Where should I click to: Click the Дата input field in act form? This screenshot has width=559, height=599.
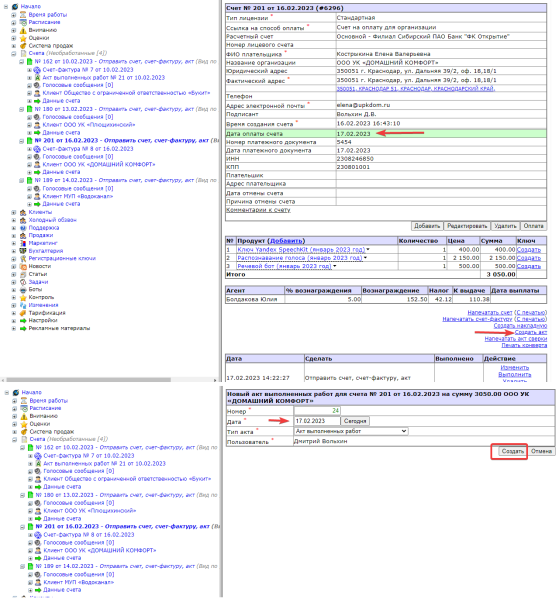point(317,421)
